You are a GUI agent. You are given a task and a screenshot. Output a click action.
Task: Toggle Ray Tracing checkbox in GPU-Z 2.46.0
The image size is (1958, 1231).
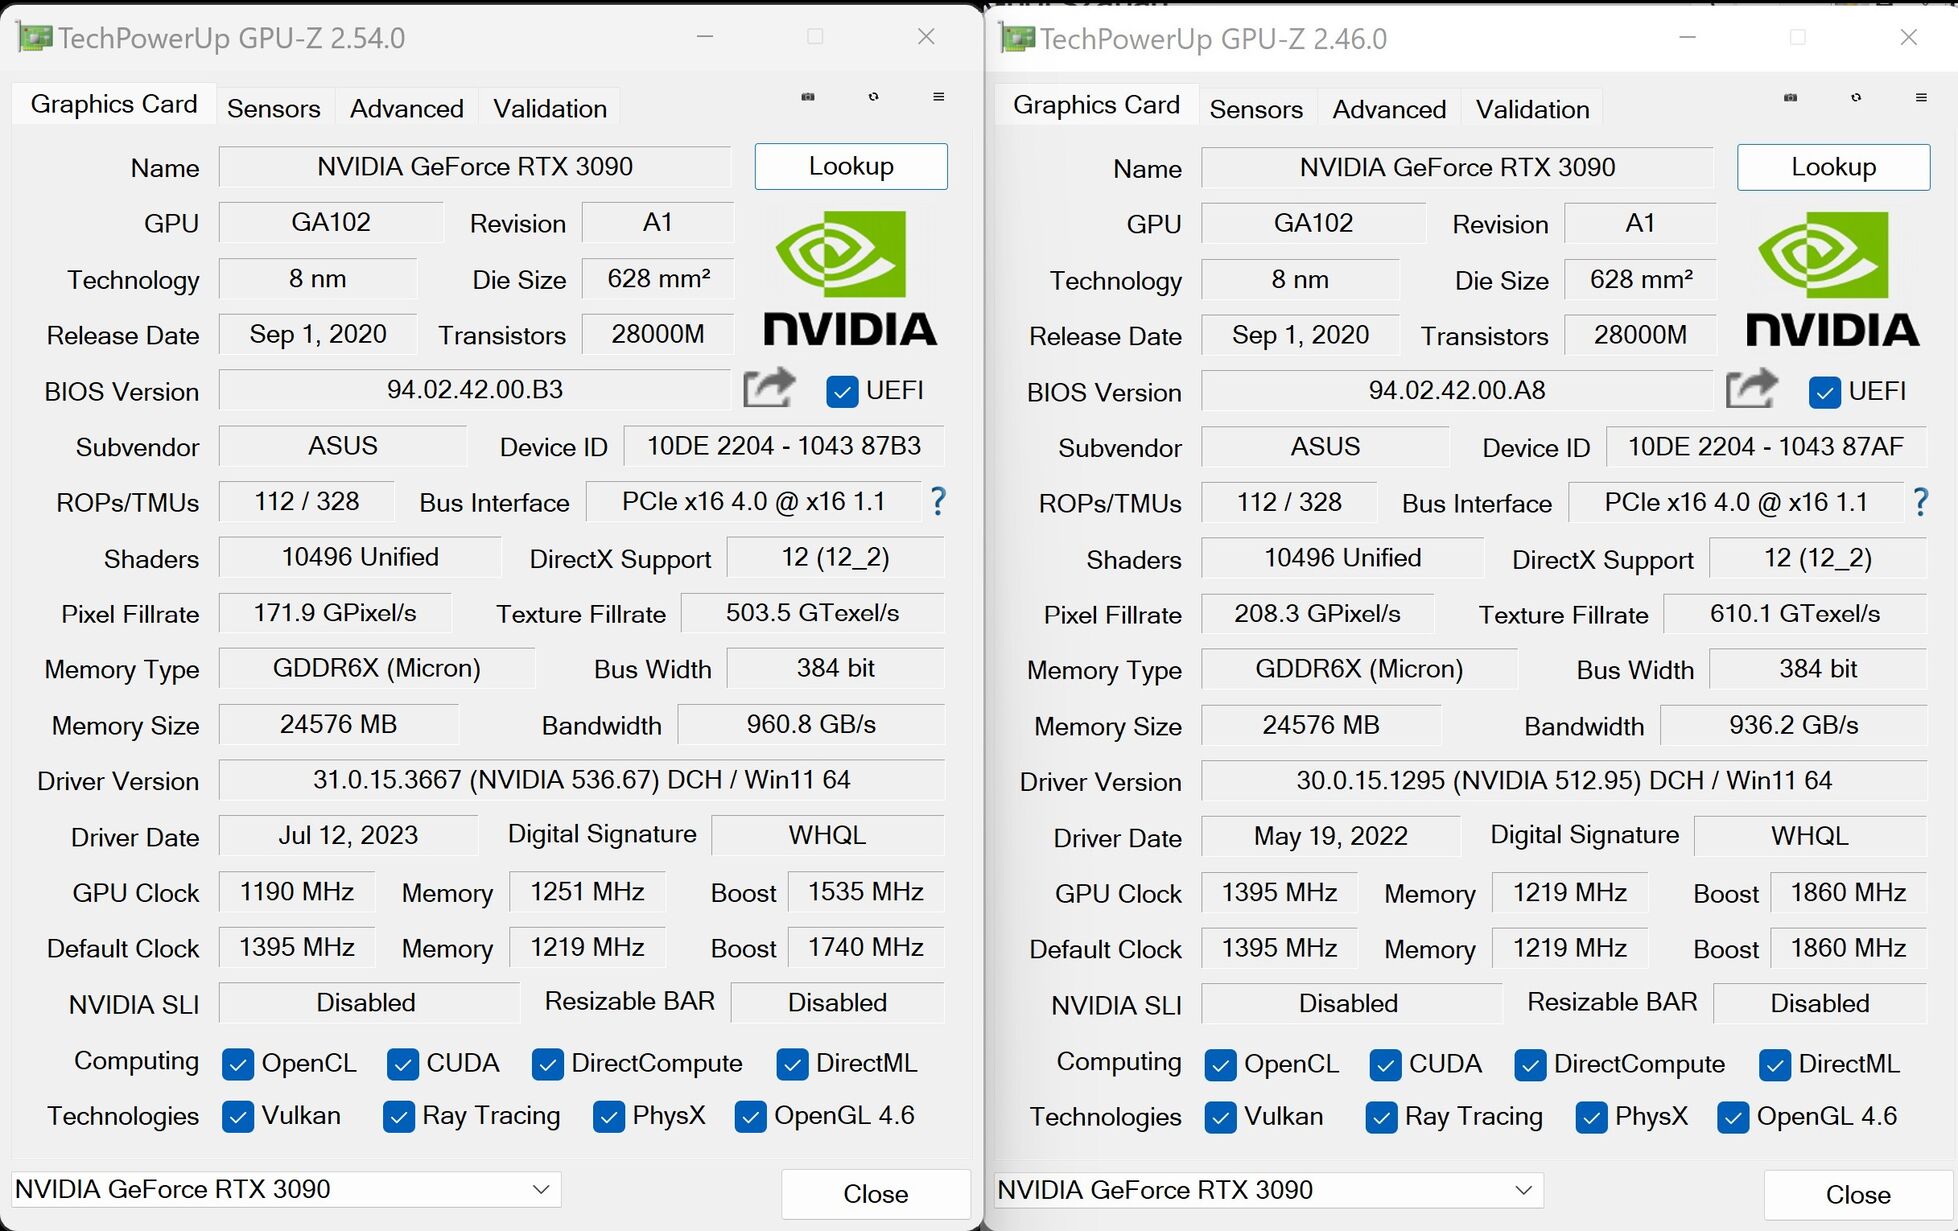[1382, 1117]
